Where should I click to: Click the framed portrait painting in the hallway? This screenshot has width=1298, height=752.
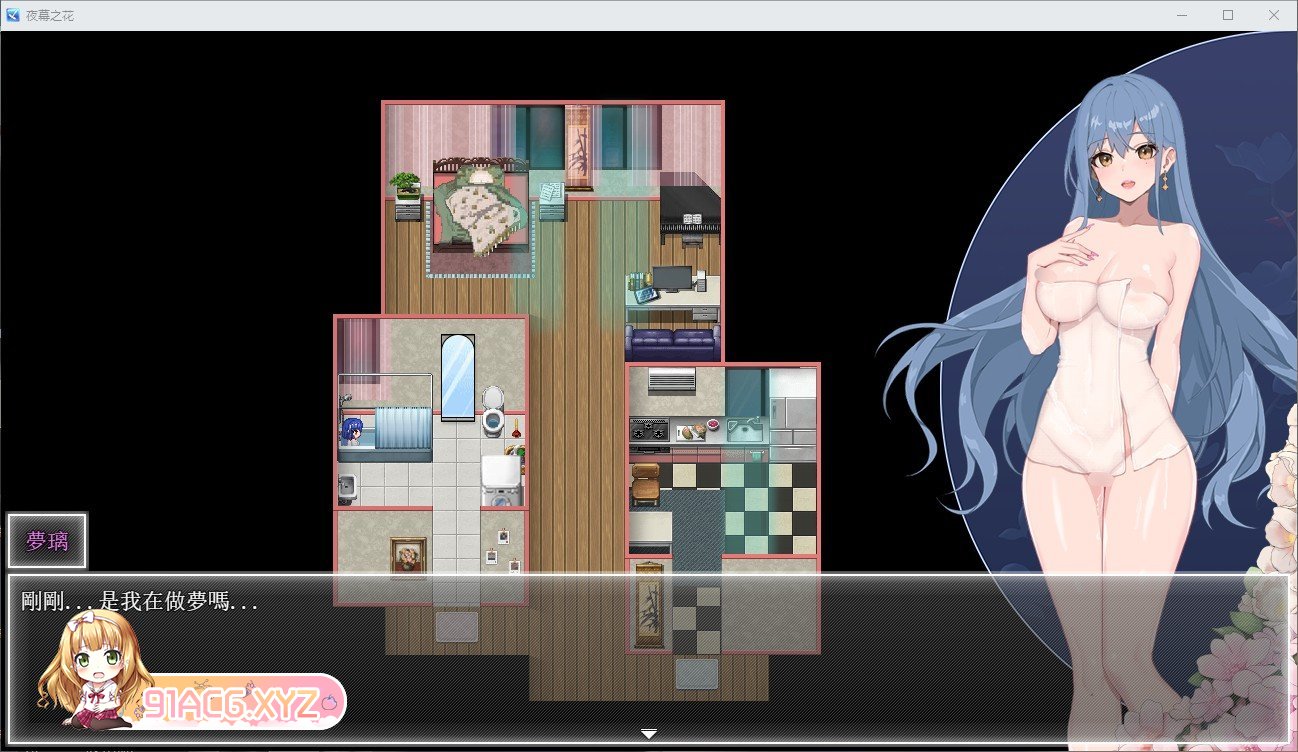pyautogui.click(x=408, y=557)
